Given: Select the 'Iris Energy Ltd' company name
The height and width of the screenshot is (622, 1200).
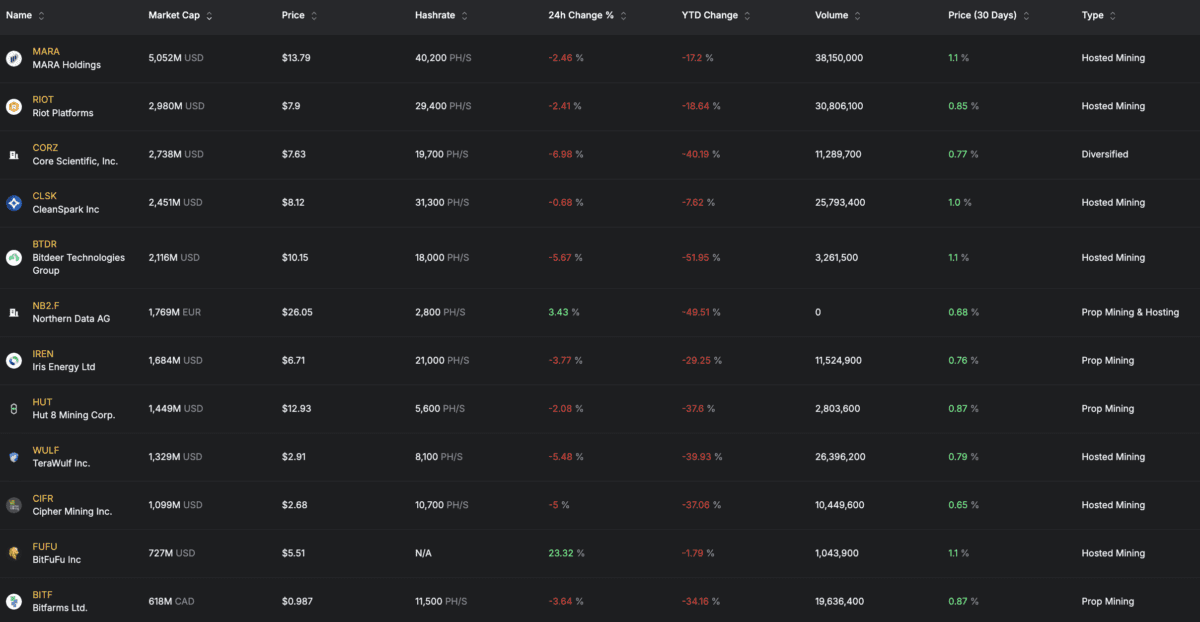Looking at the screenshot, I should (65, 367).
